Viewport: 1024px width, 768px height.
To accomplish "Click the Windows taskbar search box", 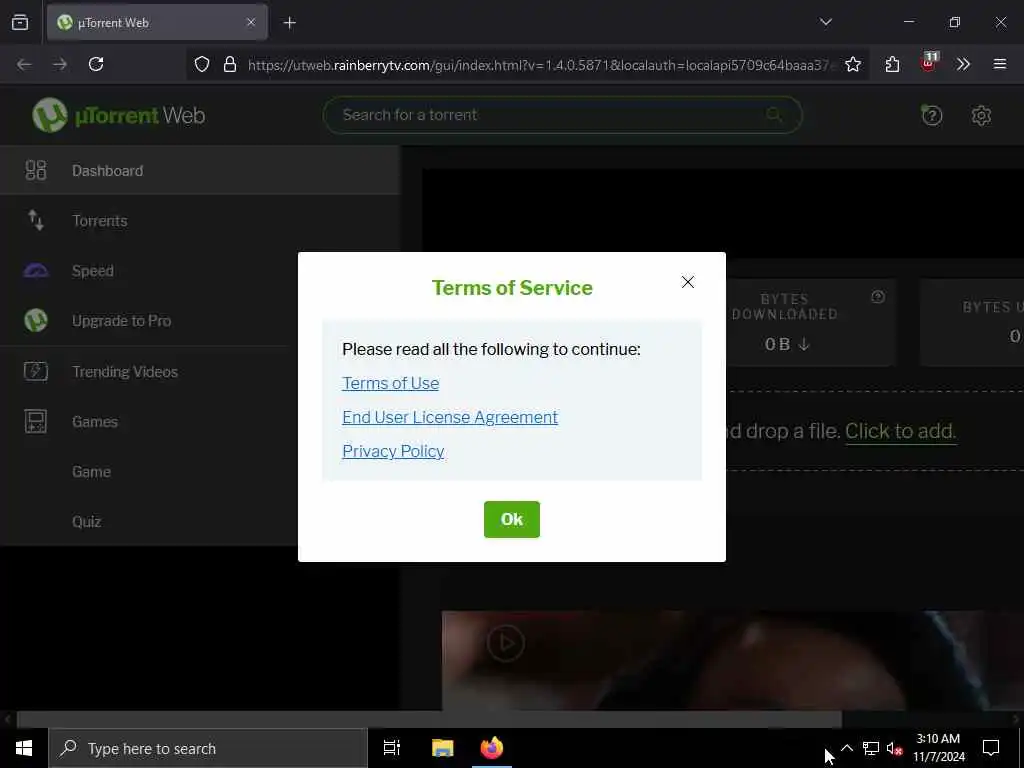I will 208,748.
